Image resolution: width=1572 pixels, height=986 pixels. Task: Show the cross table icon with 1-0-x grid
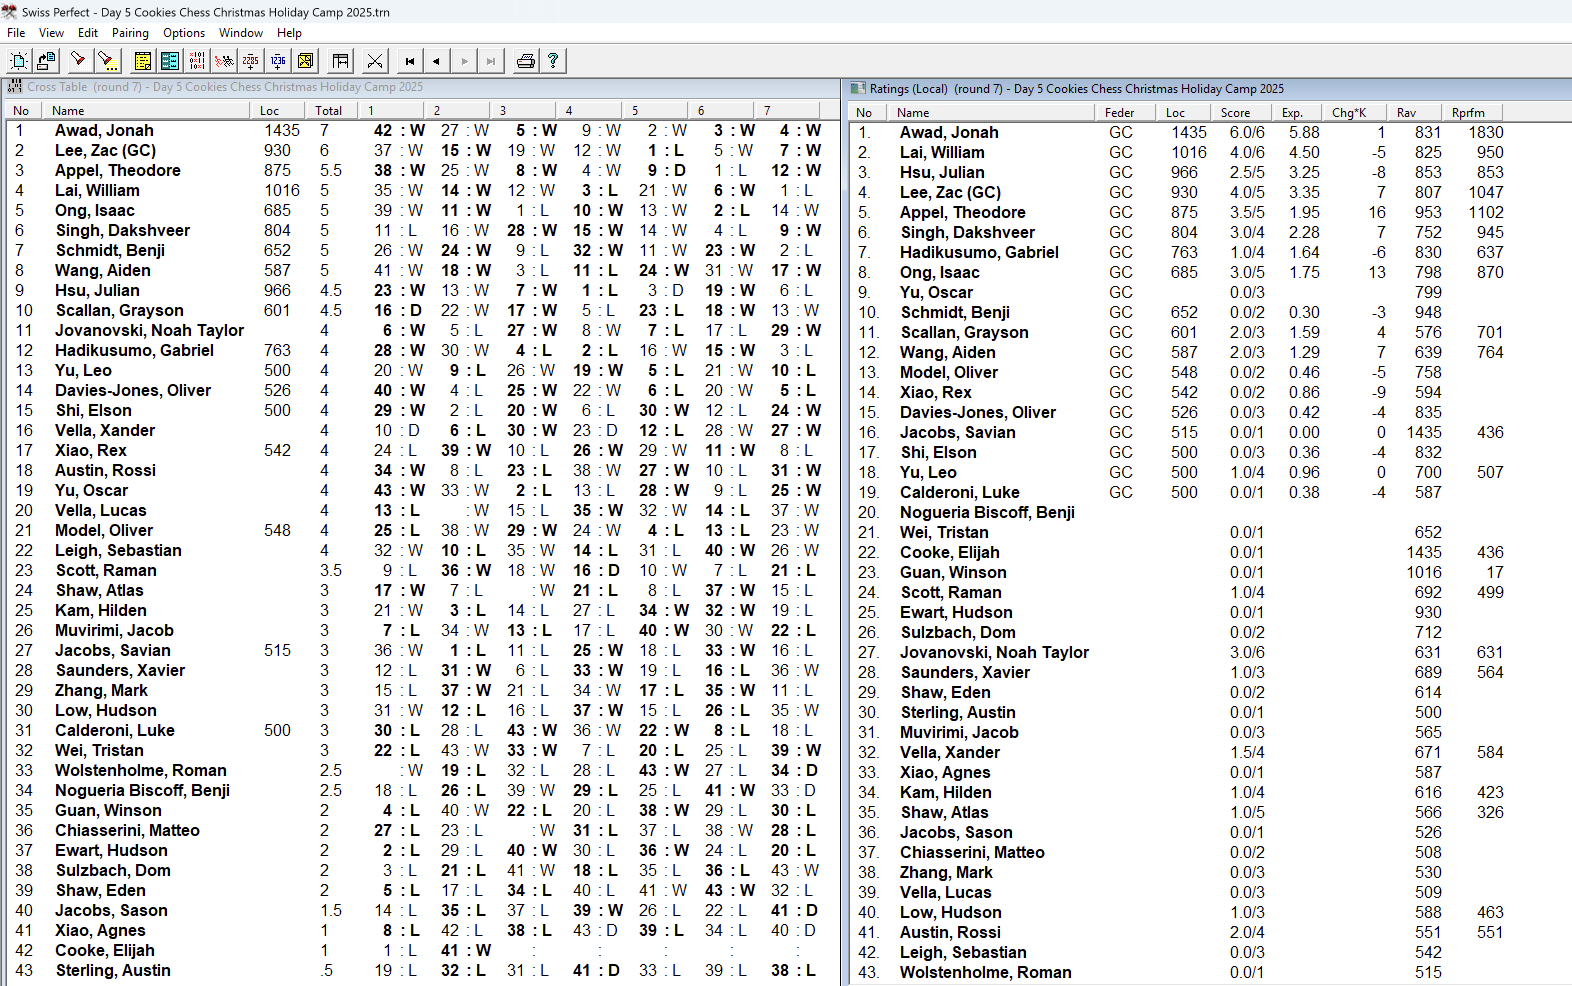pyautogui.click(x=197, y=61)
